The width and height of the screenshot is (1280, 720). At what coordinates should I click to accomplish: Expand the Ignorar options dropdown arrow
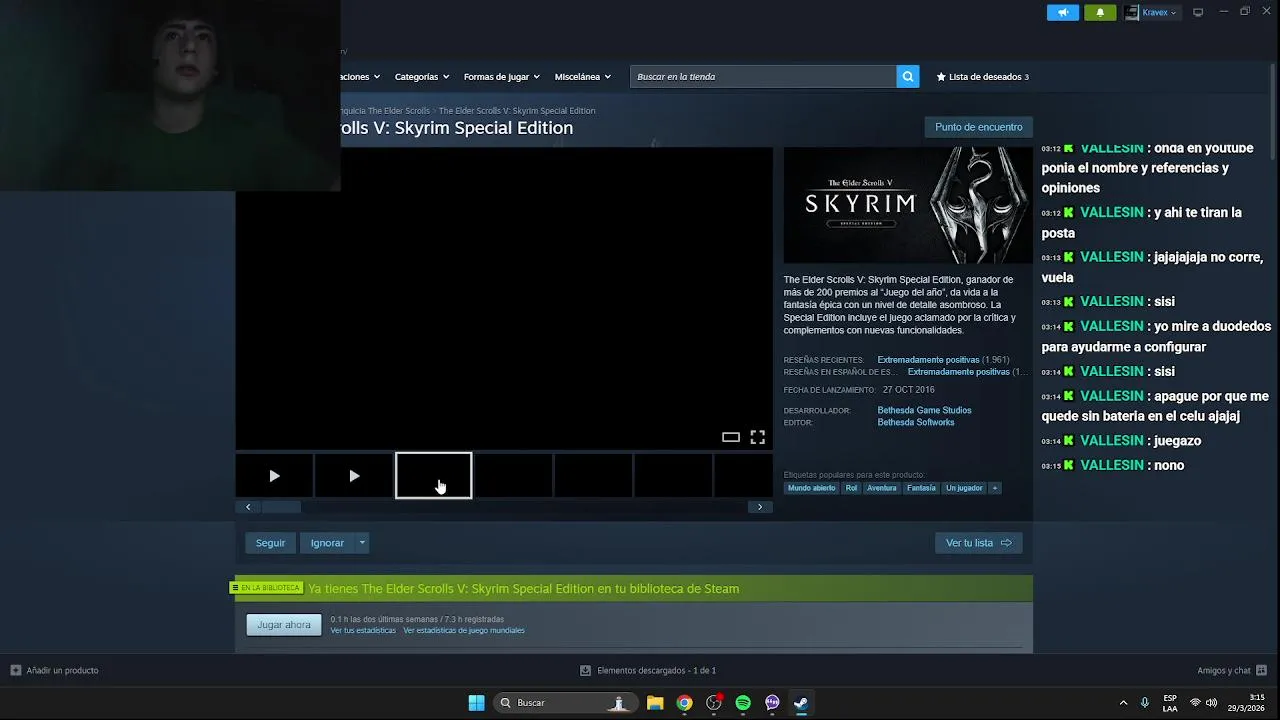click(362, 543)
